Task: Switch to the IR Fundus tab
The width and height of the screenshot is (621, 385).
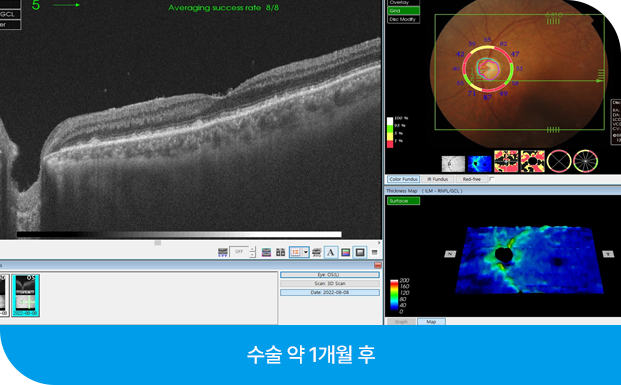Action: coord(437,179)
